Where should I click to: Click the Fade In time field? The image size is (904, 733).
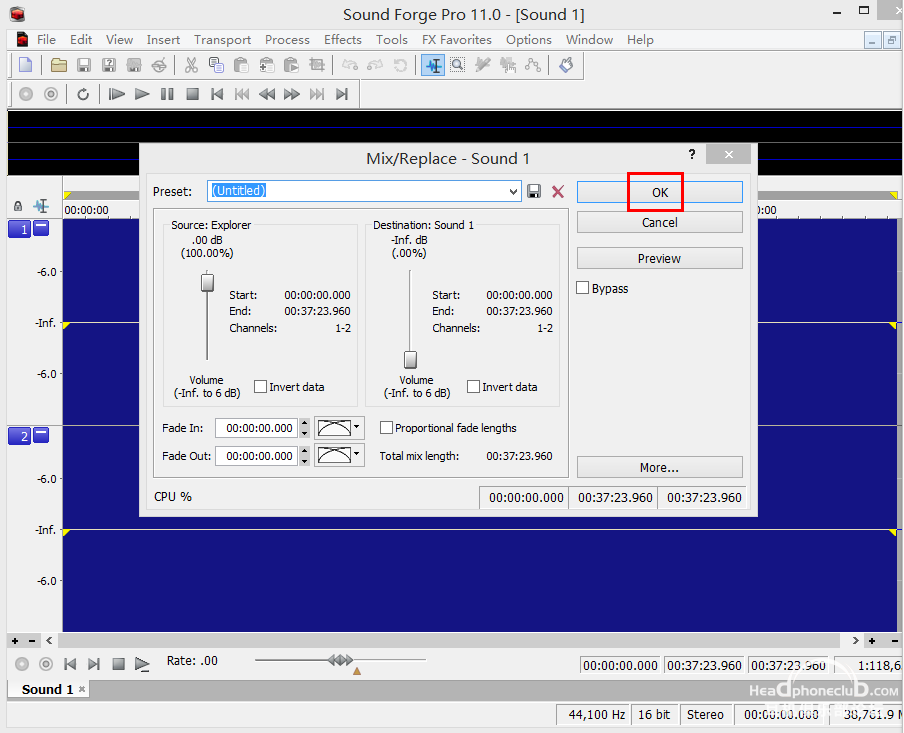coord(257,428)
